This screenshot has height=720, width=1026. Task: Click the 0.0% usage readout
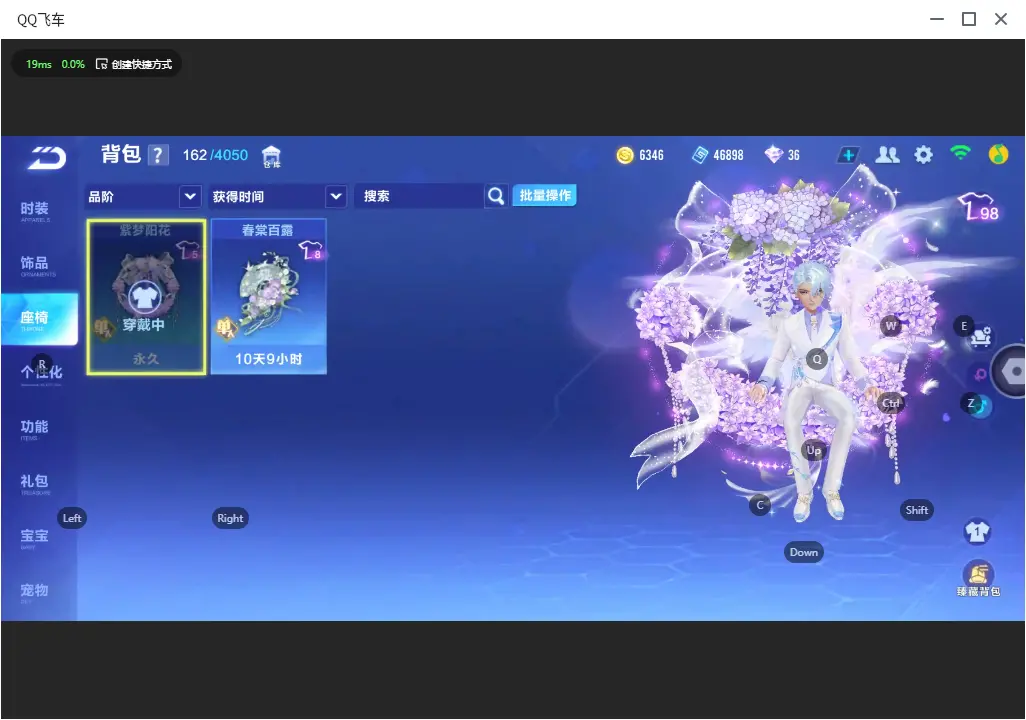(73, 64)
